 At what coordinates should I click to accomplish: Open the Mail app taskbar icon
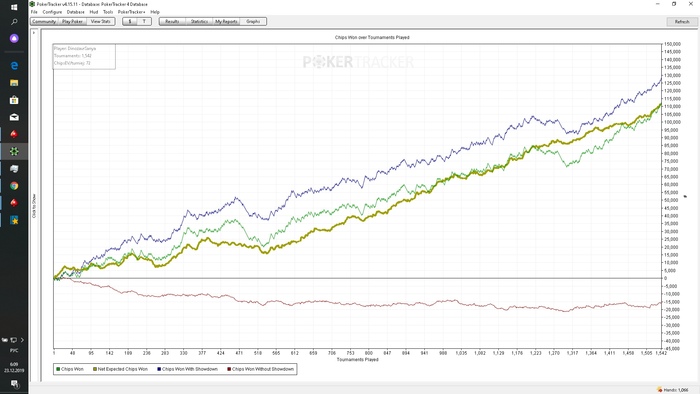[x=14, y=117]
